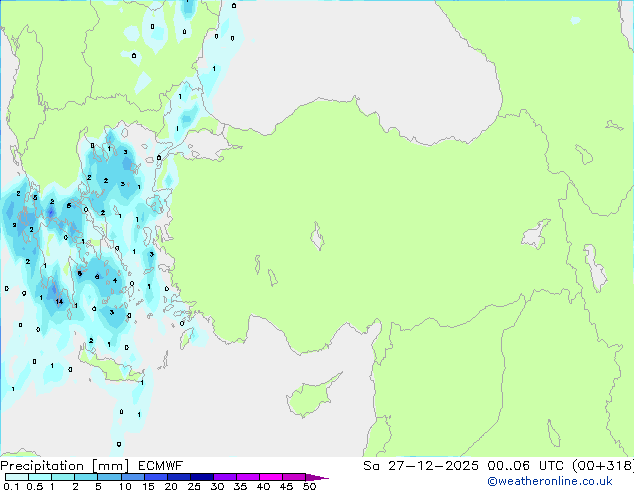634x490 pixels.
Task: Click the 'Precipitation' title word
Action: [x=42, y=466]
